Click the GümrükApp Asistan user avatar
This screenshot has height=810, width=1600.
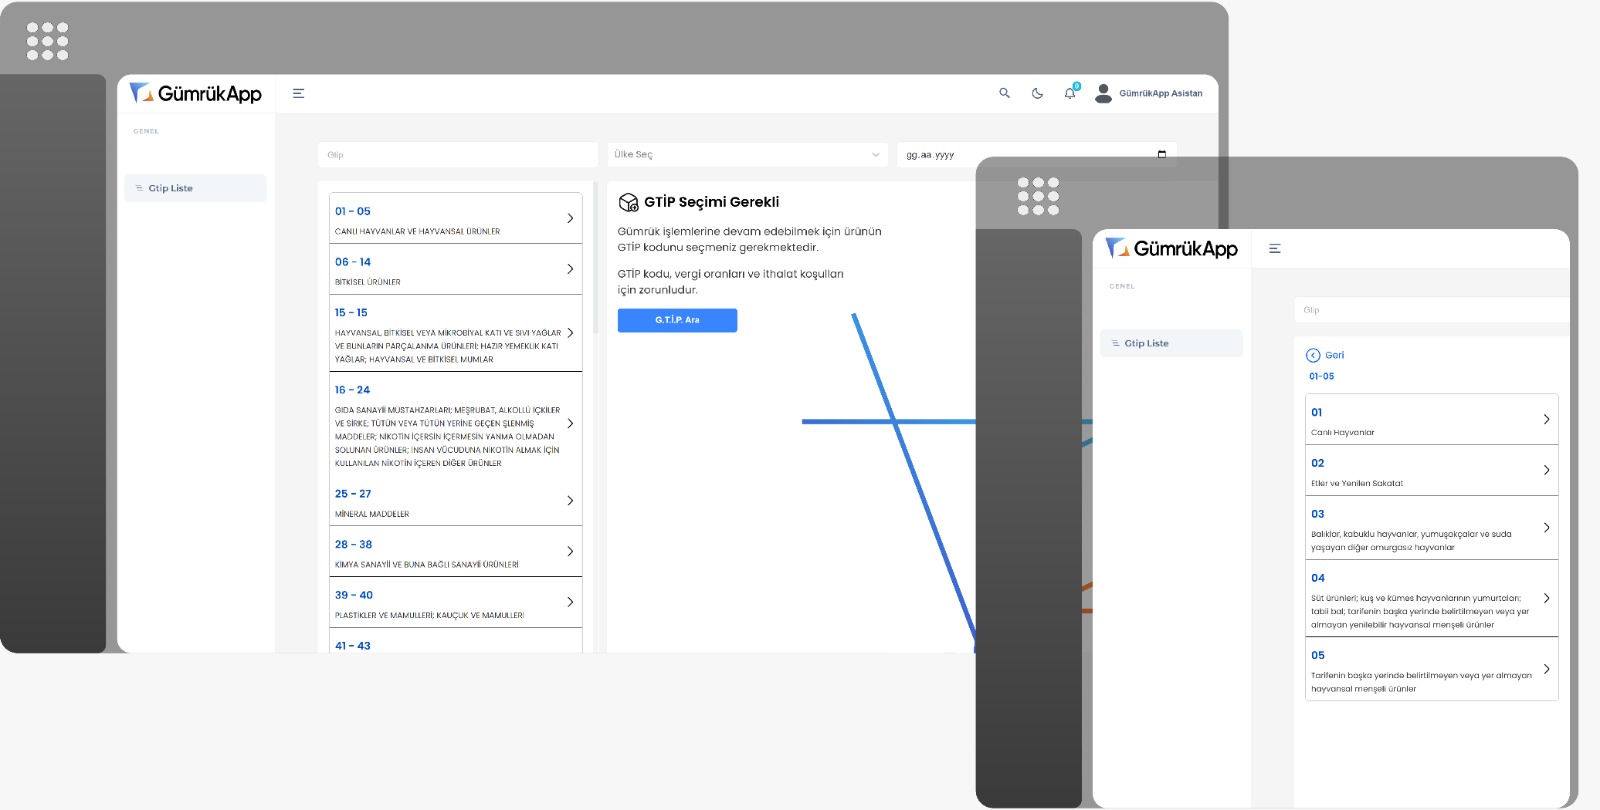[x=1103, y=93]
